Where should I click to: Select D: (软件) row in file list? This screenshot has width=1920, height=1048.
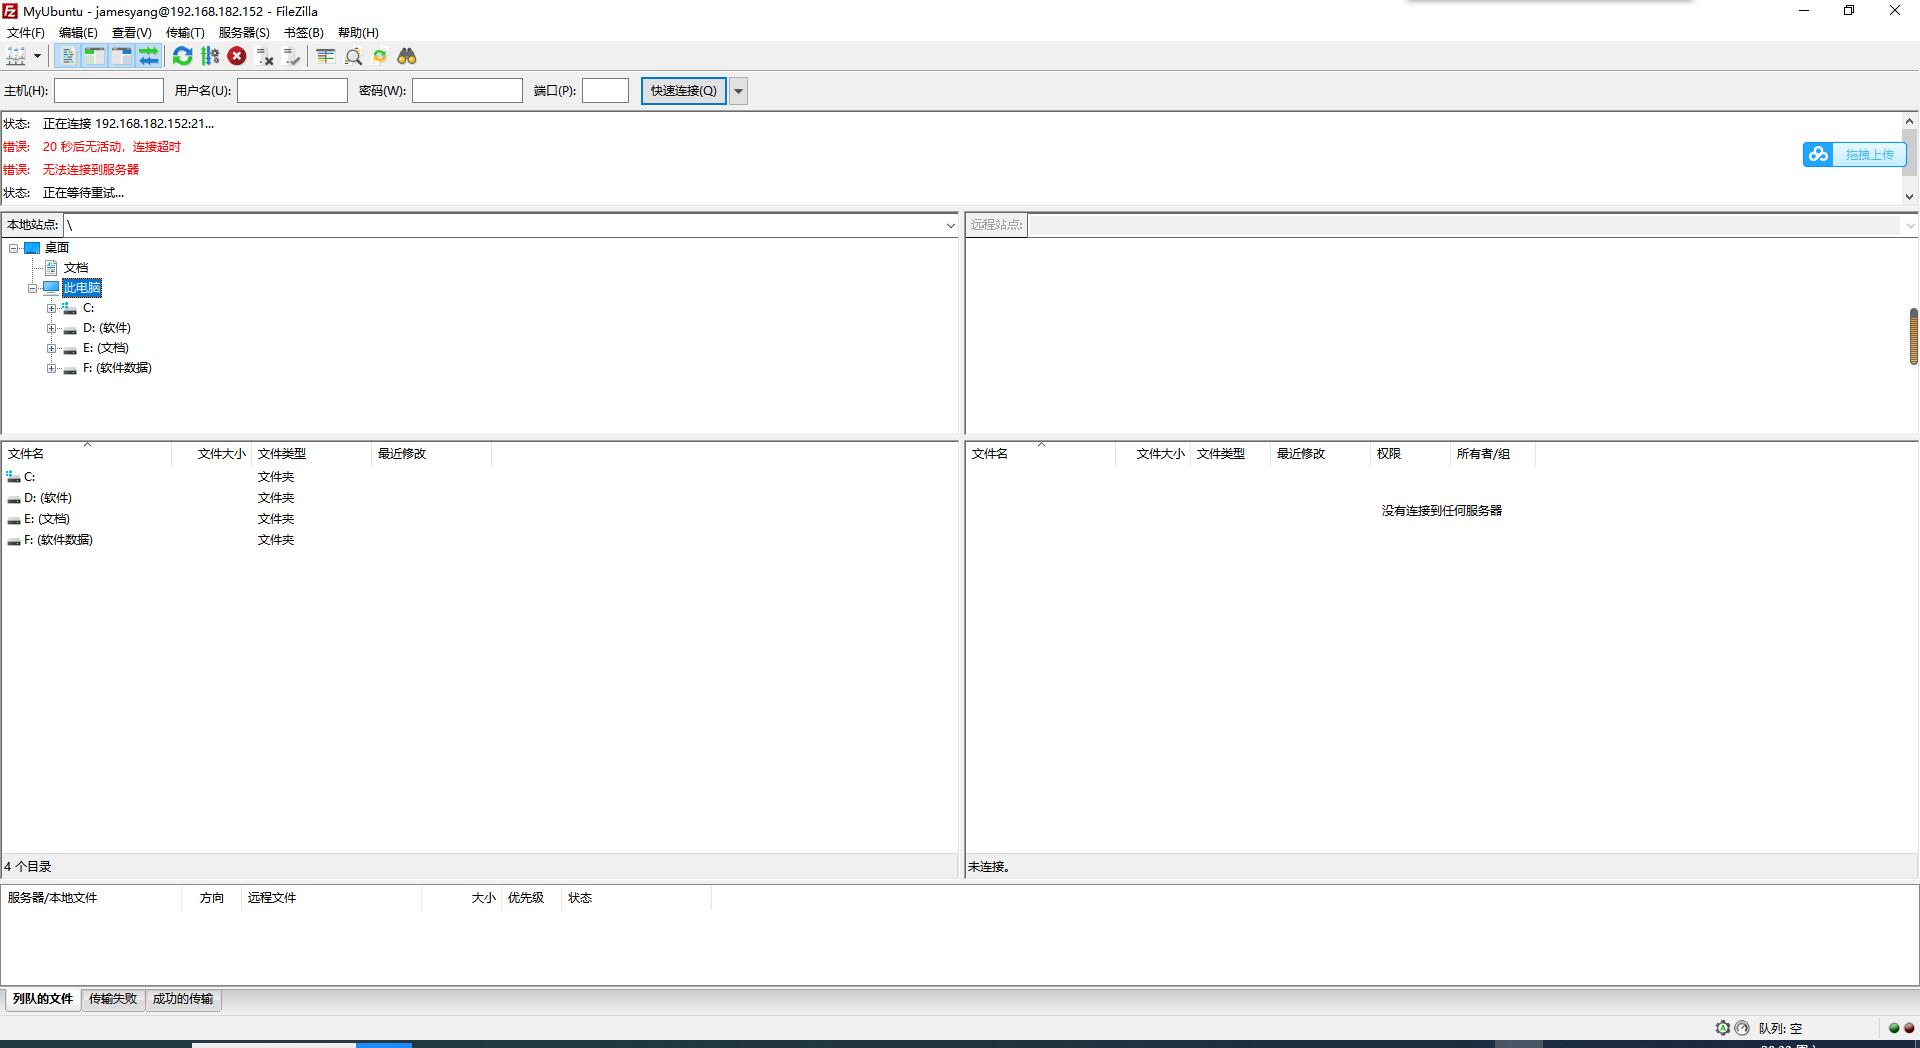(x=248, y=498)
